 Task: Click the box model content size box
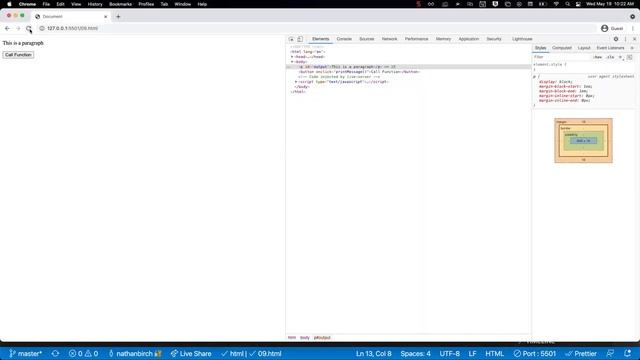click(583, 141)
